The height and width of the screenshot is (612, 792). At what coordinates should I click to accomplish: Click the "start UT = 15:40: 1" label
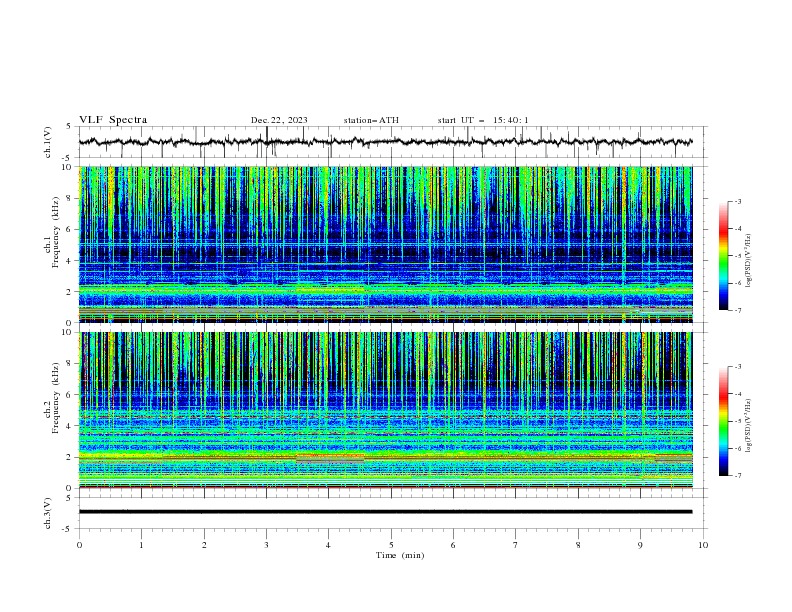point(483,120)
